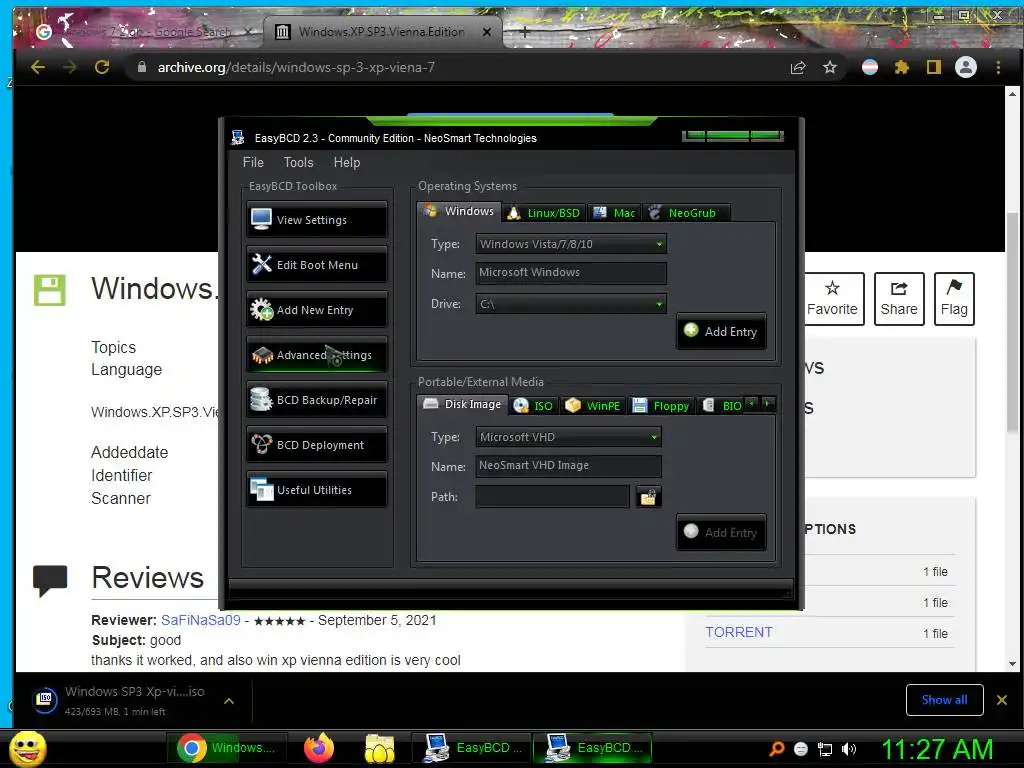Screen dimensions: 1024x768
Task: Switch to Windows operating system tab
Action: [x=459, y=211]
